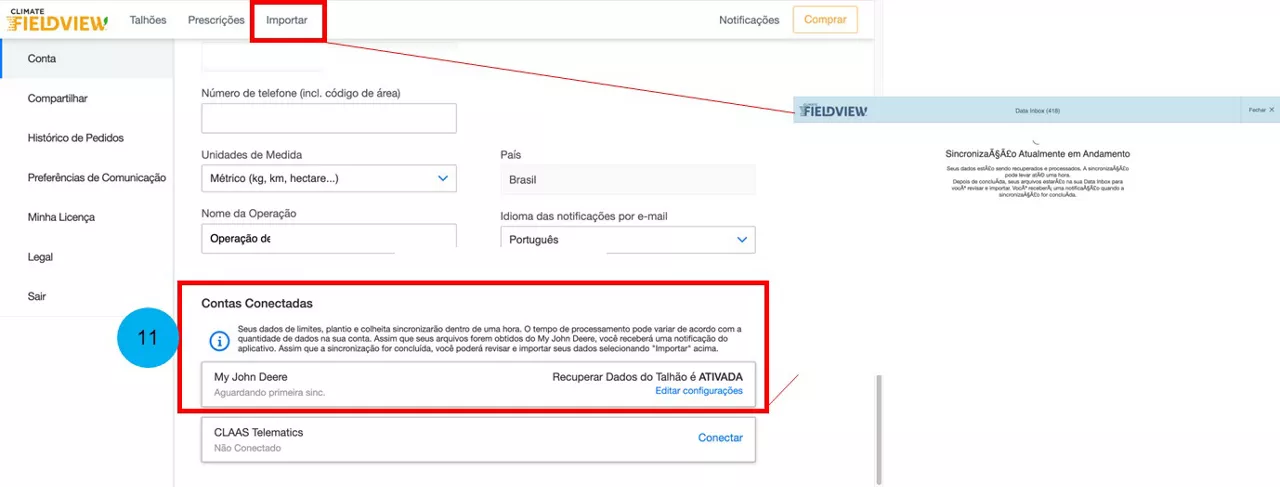Open Notificações in the header

(x=749, y=20)
